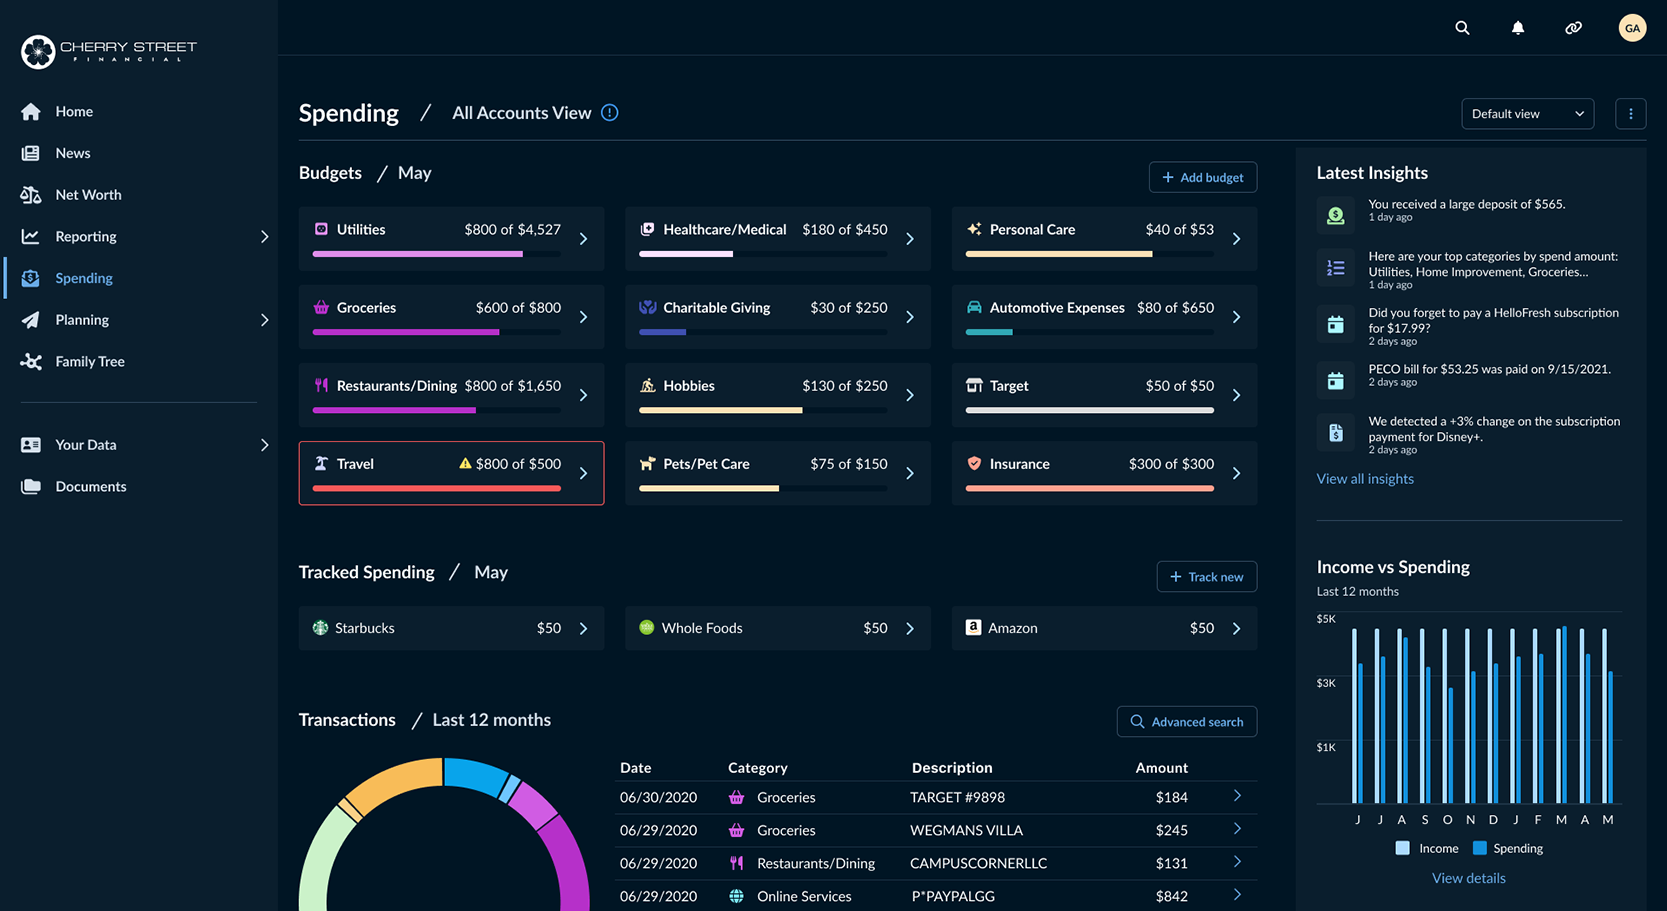
Task: Click the Travel over-budget warning icon
Action: (465, 464)
